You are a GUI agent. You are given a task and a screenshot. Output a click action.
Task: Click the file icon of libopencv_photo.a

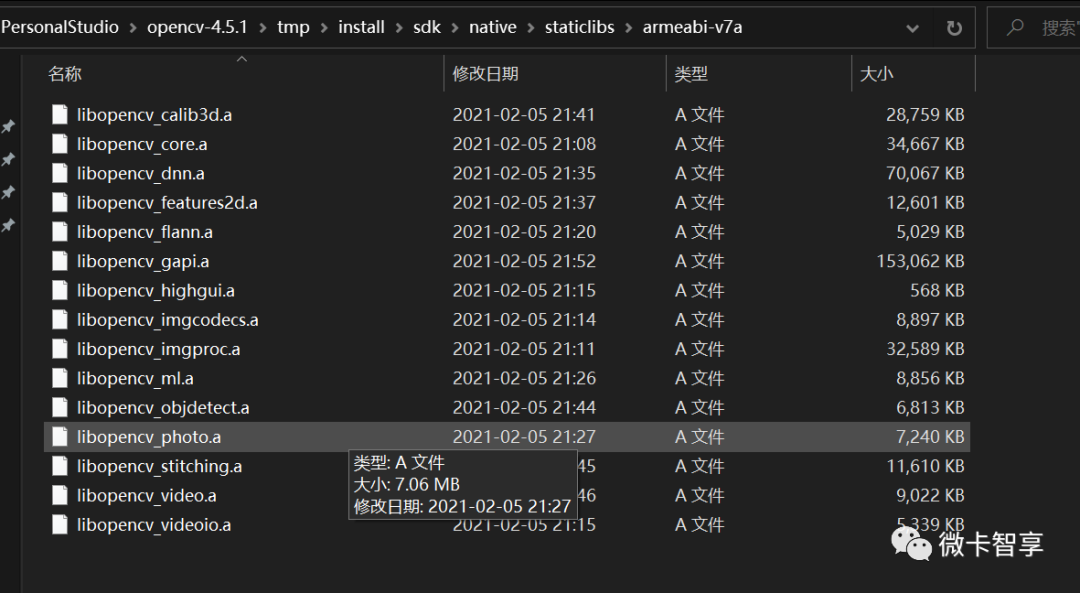pos(60,437)
